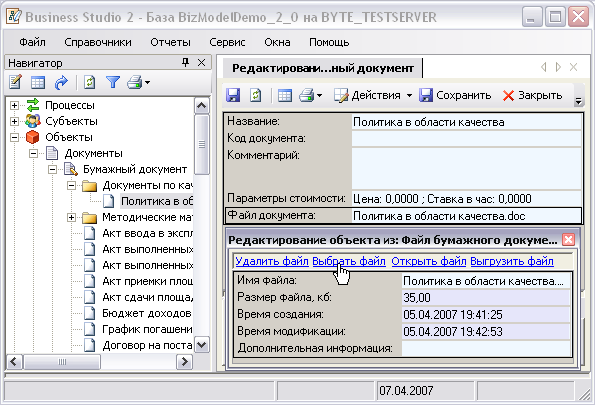Click the Выгрузить файл link
This screenshot has width=595, height=405.
(x=512, y=261)
